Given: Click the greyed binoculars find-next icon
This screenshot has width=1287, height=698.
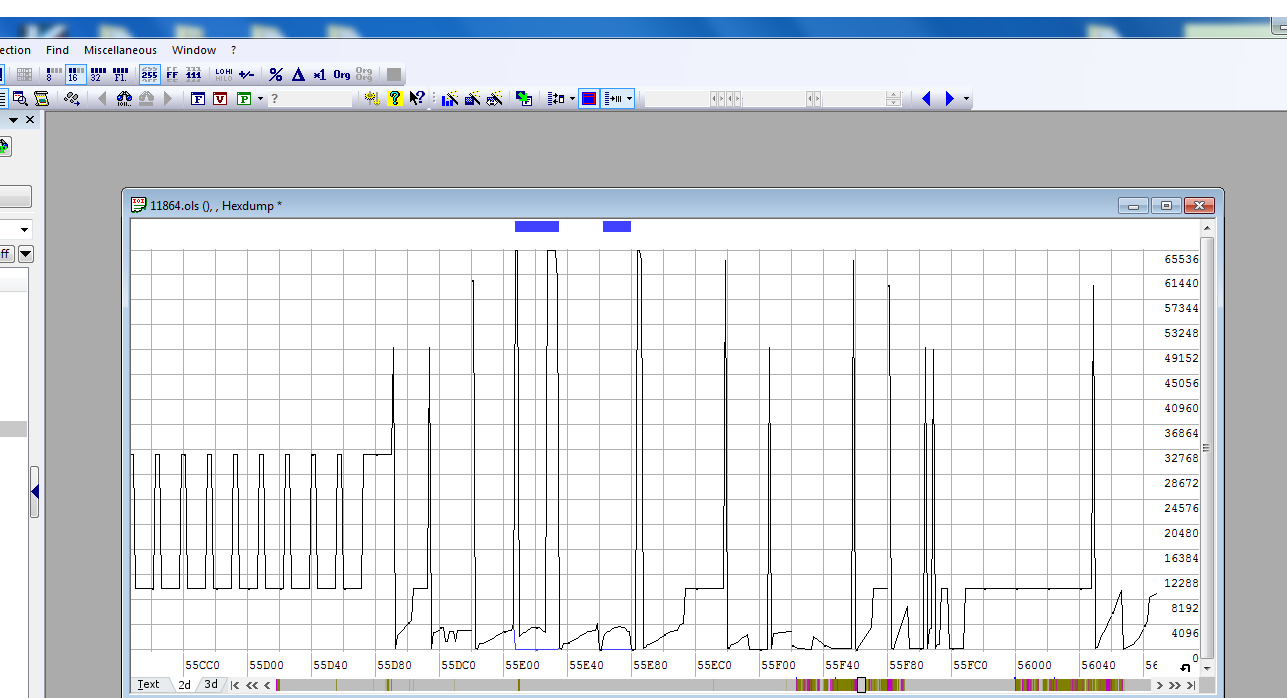Looking at the screenshot, I should pyautogui.click(x=147, y=99).
